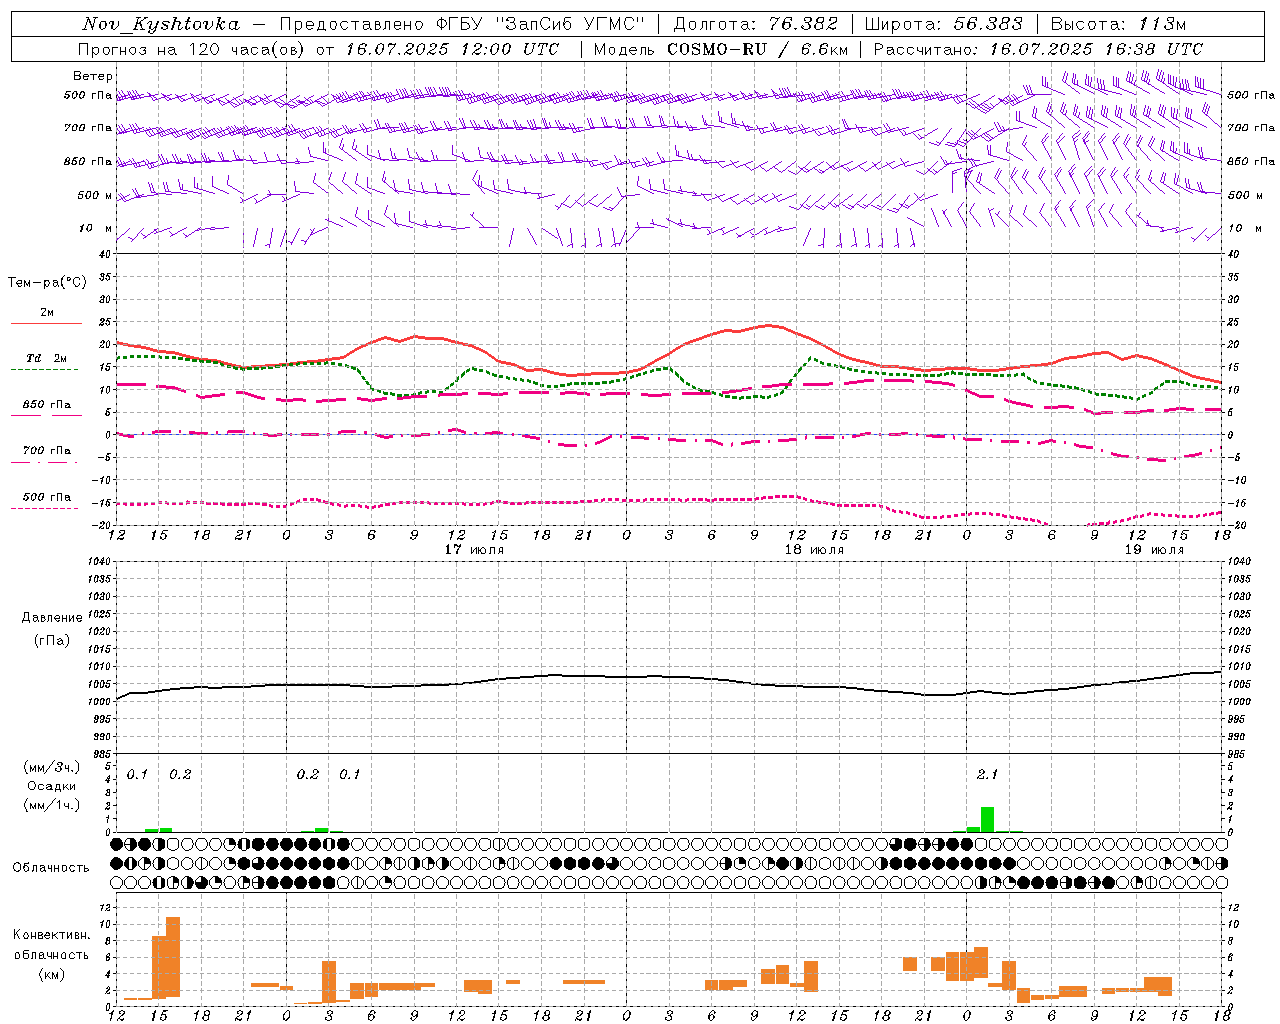
Task: Click the Конвективн. convective cloud label
Action: (x=51, y=935)
